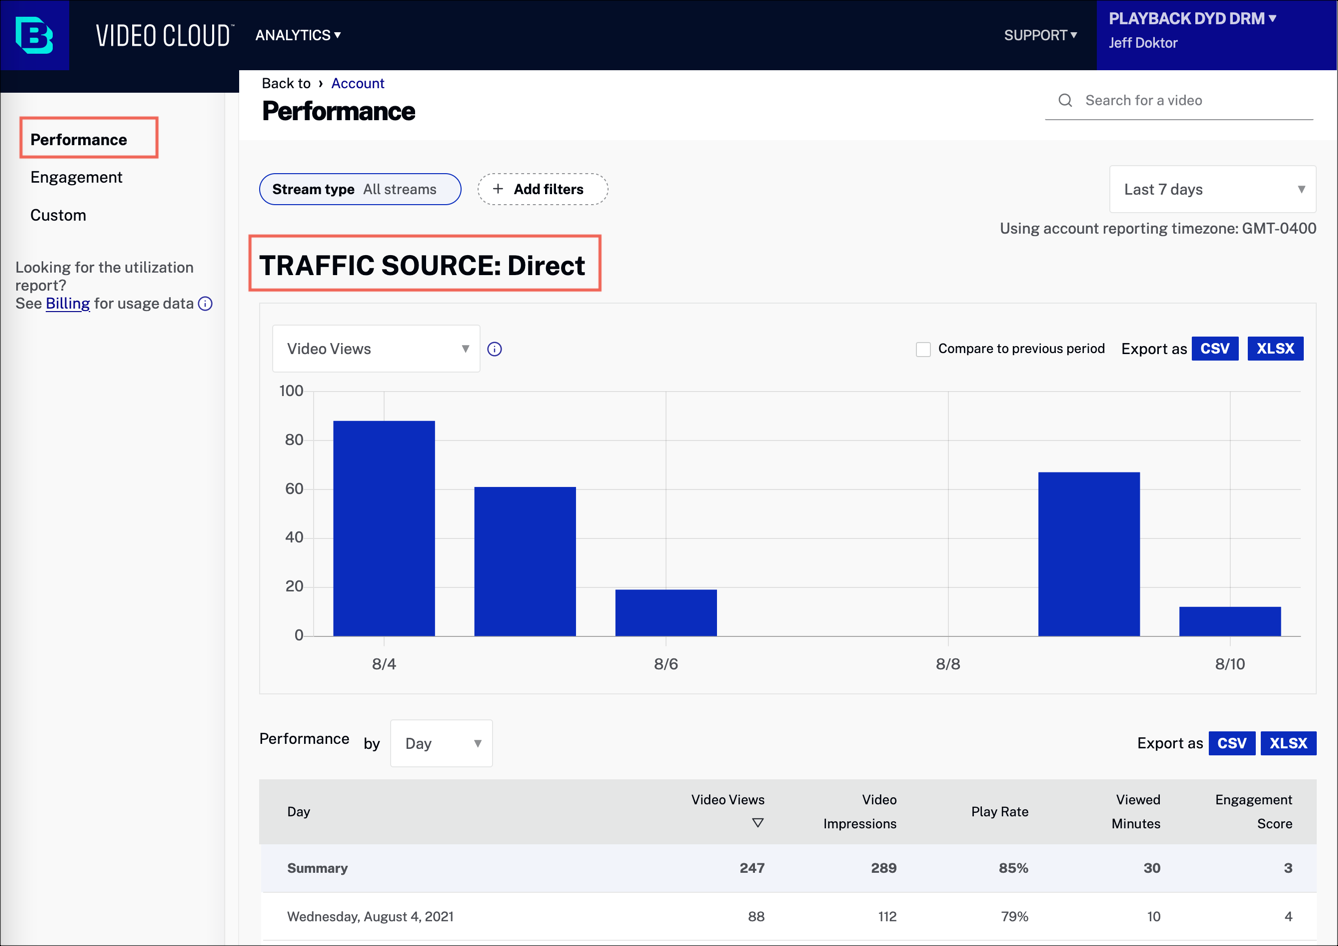The width and height of the screenshot is (1338, 946).
Task: Click the search magnifier icon
Action: (x=1065, y=100)
